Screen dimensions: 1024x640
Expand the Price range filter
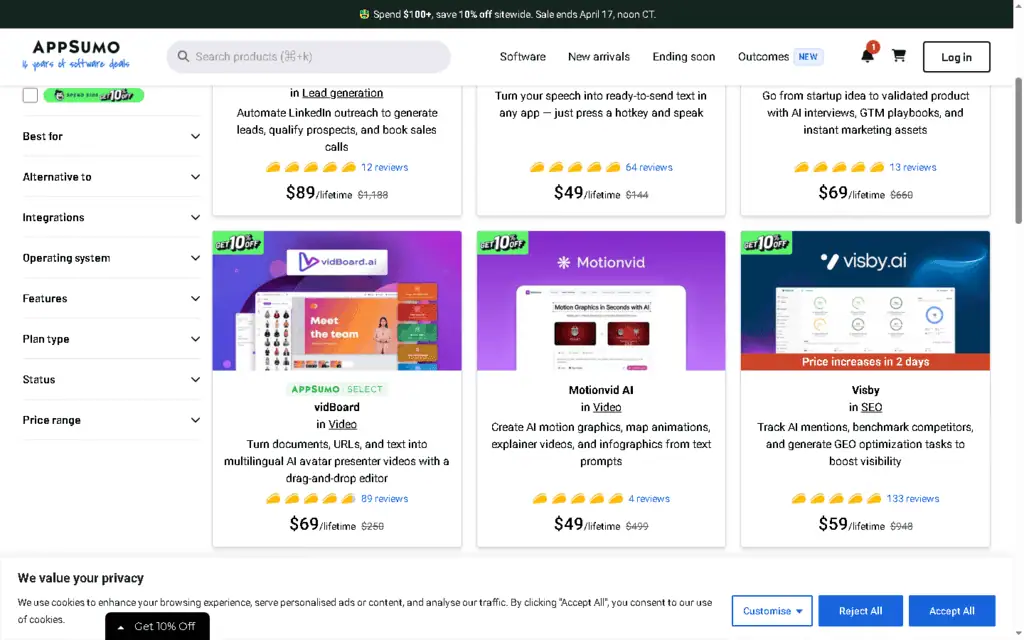[x=111, y=420]
